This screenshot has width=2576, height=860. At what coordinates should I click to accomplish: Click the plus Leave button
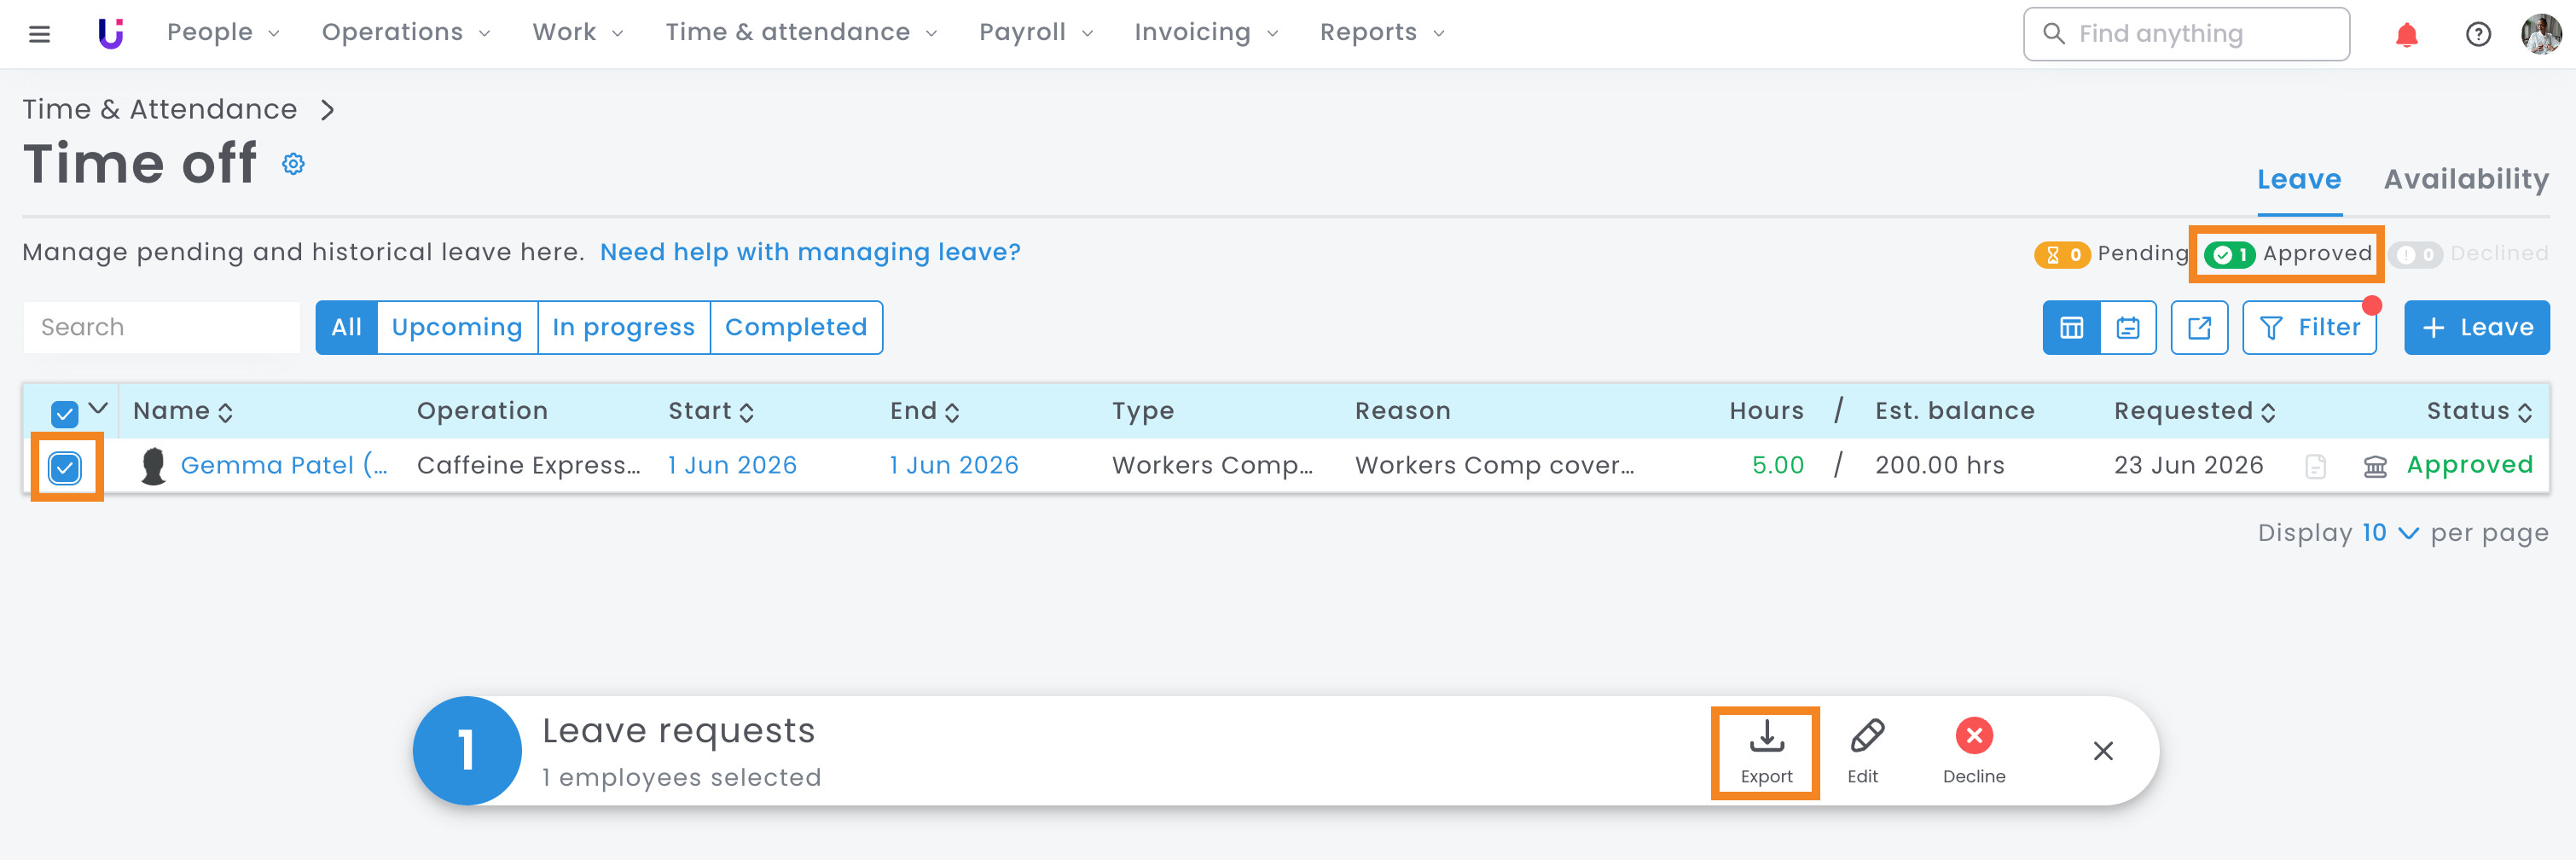(x=2476, y=327)
